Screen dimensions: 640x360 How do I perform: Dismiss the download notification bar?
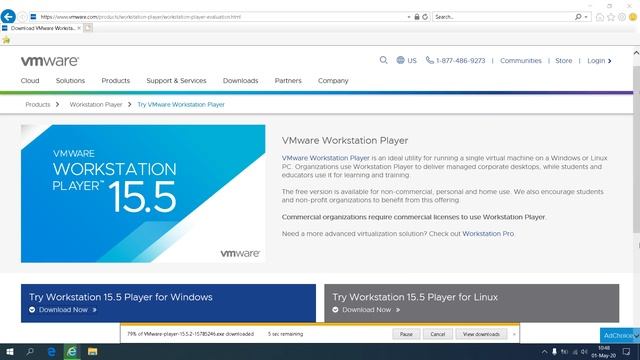pos(514,334)
